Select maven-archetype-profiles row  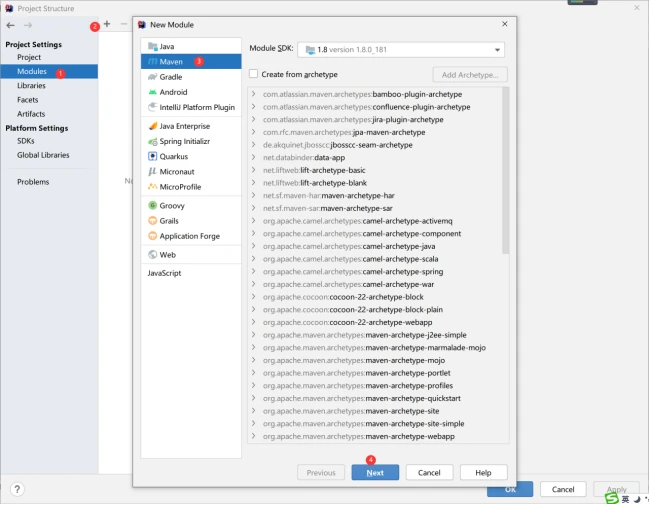tap(375, 386)
